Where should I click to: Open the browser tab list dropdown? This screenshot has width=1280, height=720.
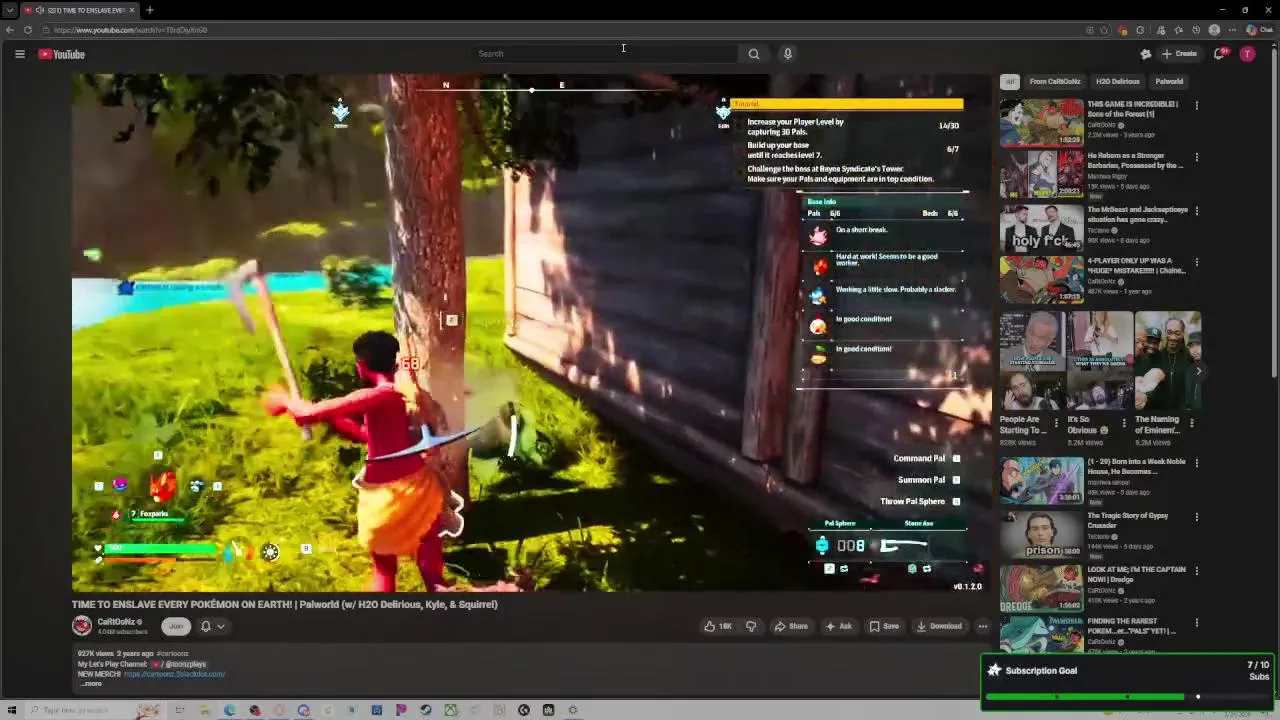(x=9, y=10)
